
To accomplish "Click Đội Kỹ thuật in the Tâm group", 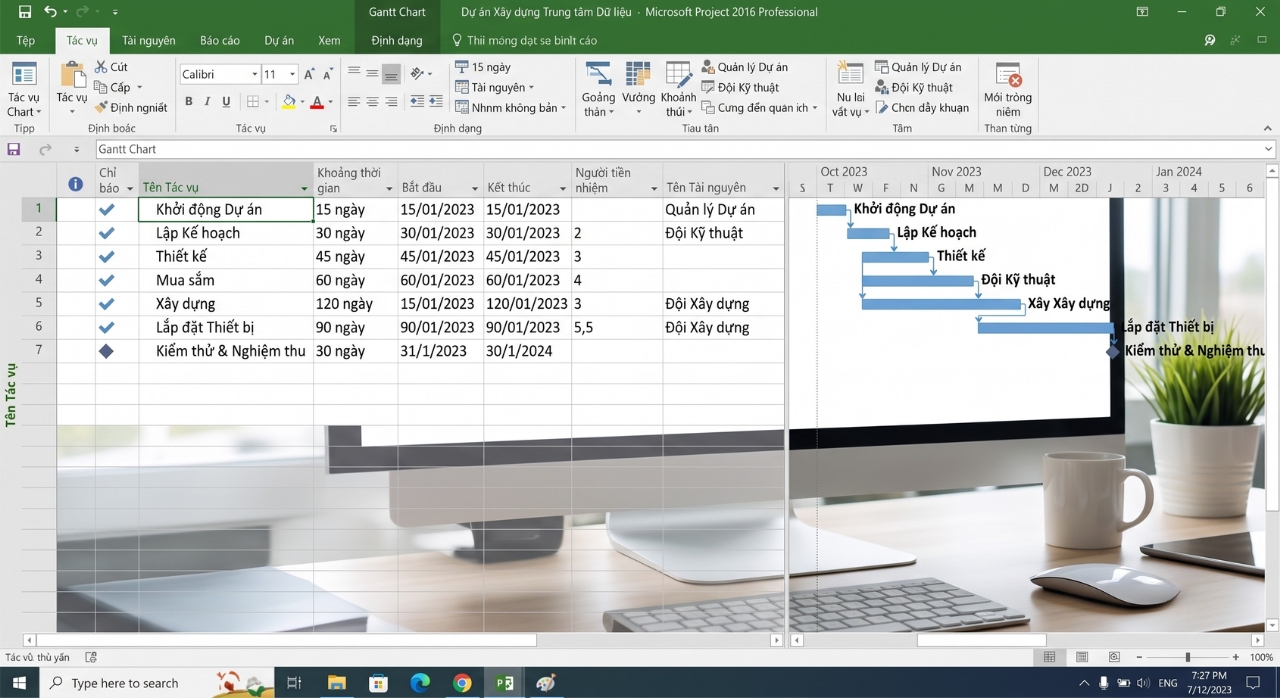I will pyautogui.click(x=913, y=87).
